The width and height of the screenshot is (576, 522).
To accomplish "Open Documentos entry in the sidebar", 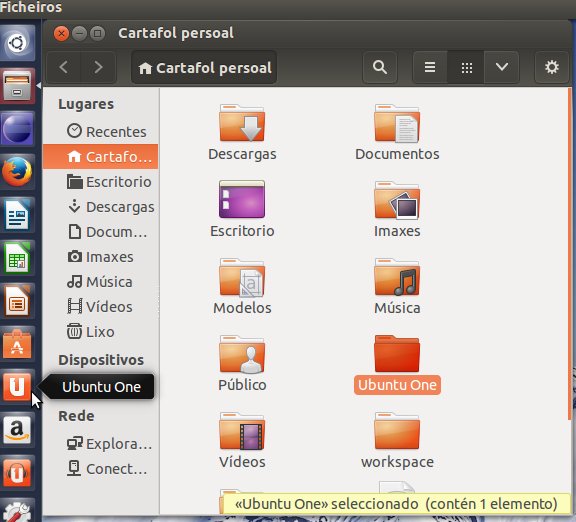I will (101, 231).
